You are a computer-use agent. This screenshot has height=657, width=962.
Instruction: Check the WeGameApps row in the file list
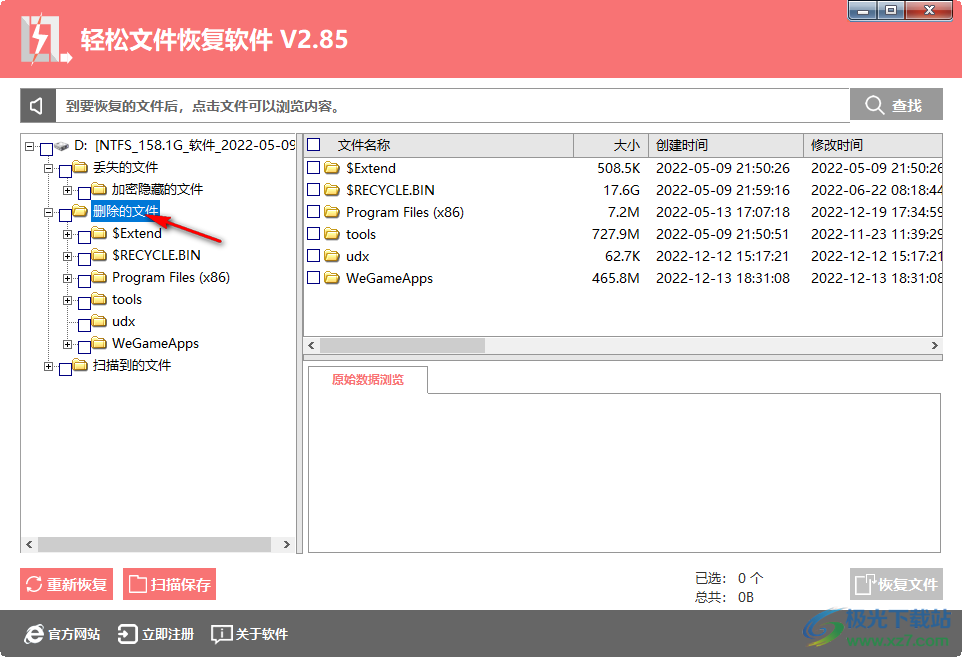[314, 278]
